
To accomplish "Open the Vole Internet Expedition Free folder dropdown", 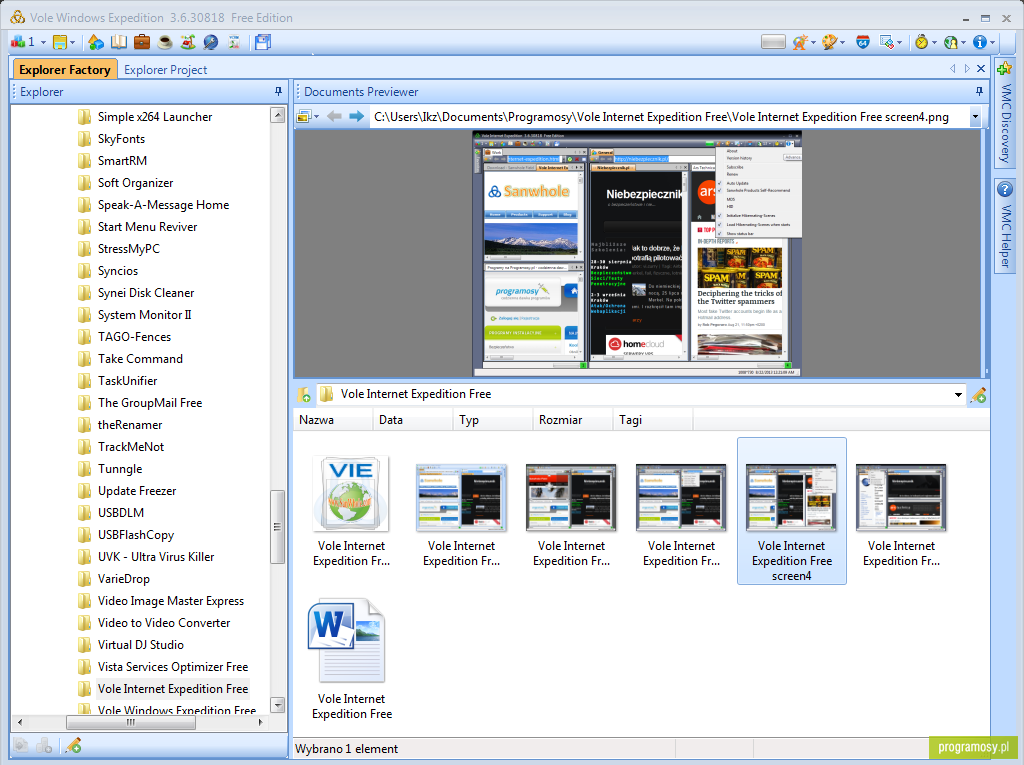I will (x=958, y=395).
